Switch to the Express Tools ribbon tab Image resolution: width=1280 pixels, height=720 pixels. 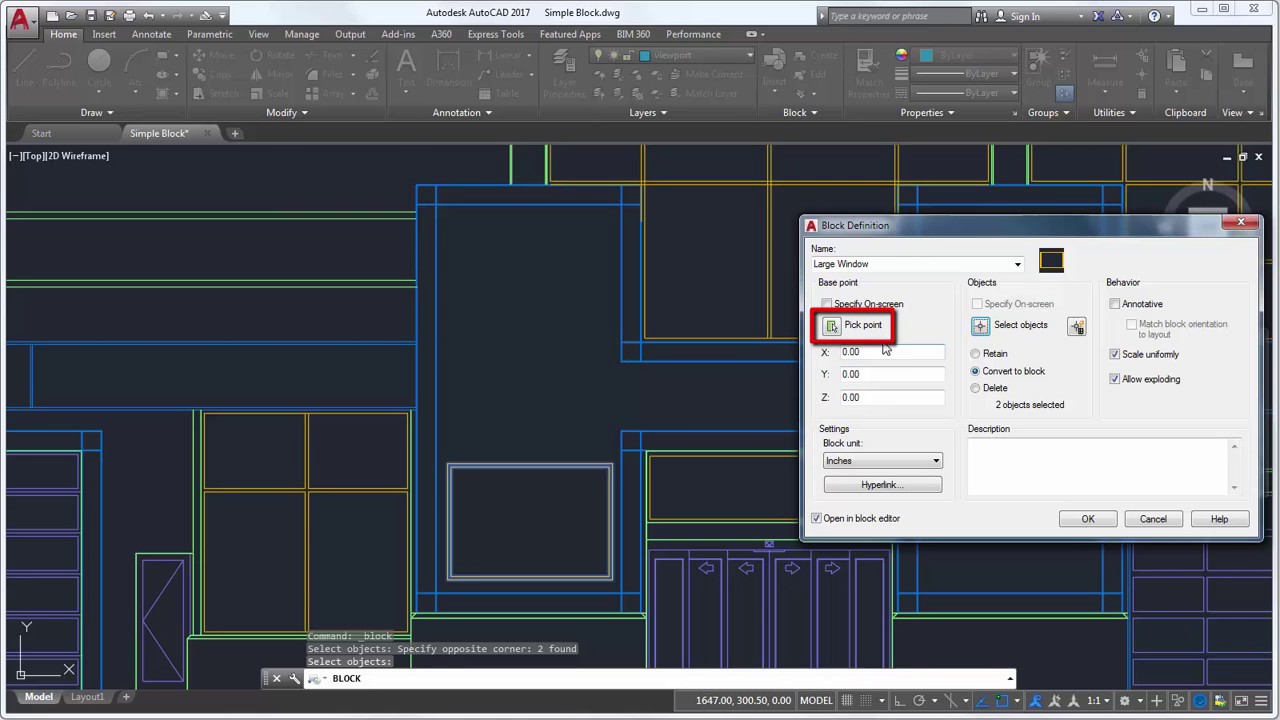[495, 34]
